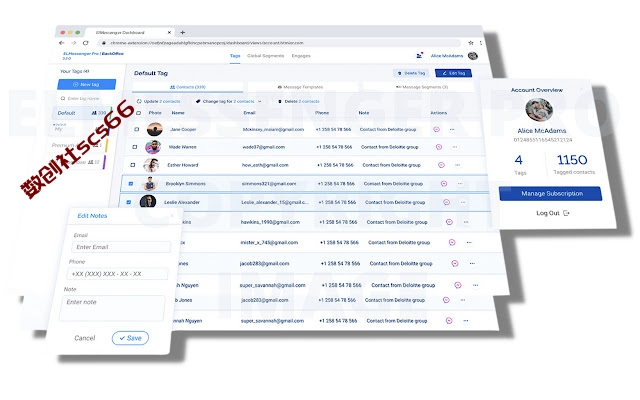This screenshot has height=400, width=640.
Task: Go to the Engages tab
Action: 301,56
